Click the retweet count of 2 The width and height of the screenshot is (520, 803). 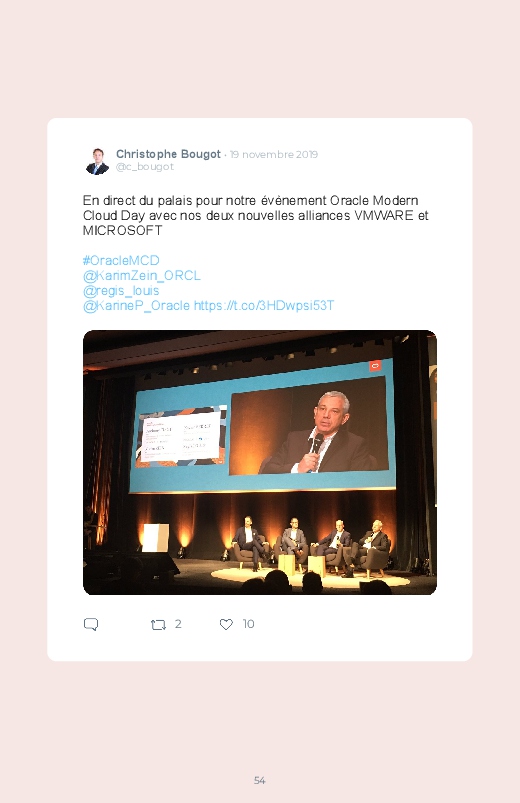point(178,624)
